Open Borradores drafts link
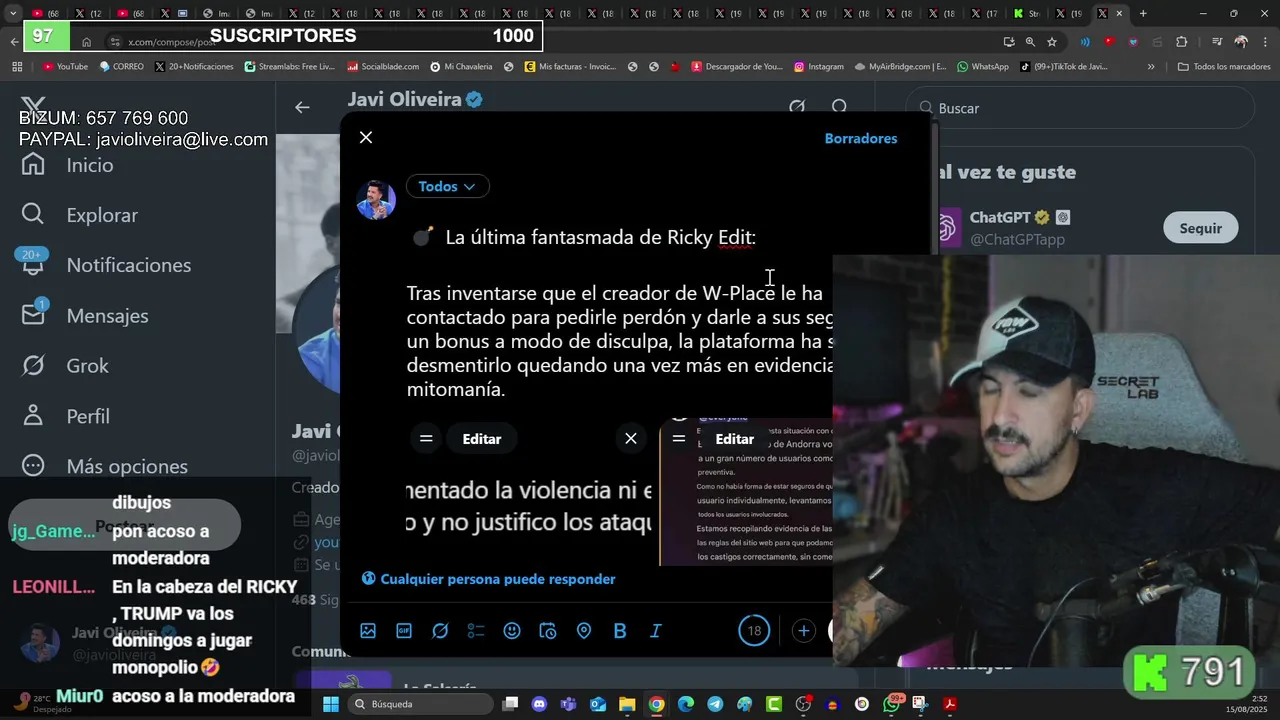 [x=861, y=138]
